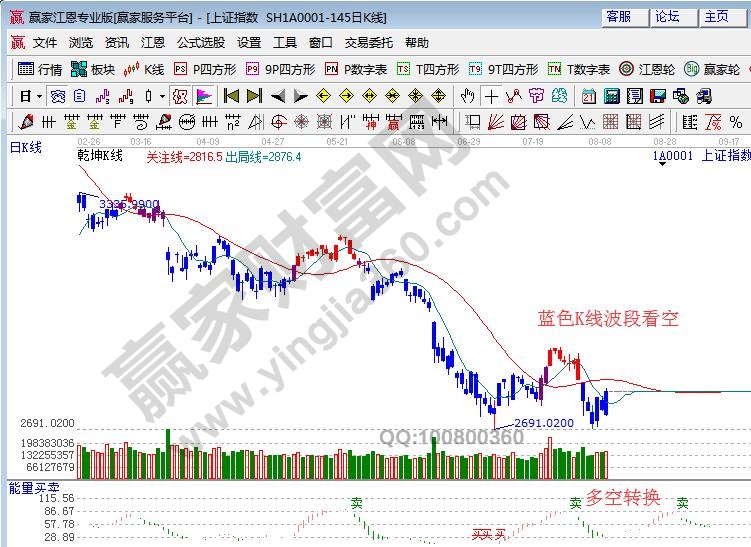Select the P四方形 square tool

point(206,69)
